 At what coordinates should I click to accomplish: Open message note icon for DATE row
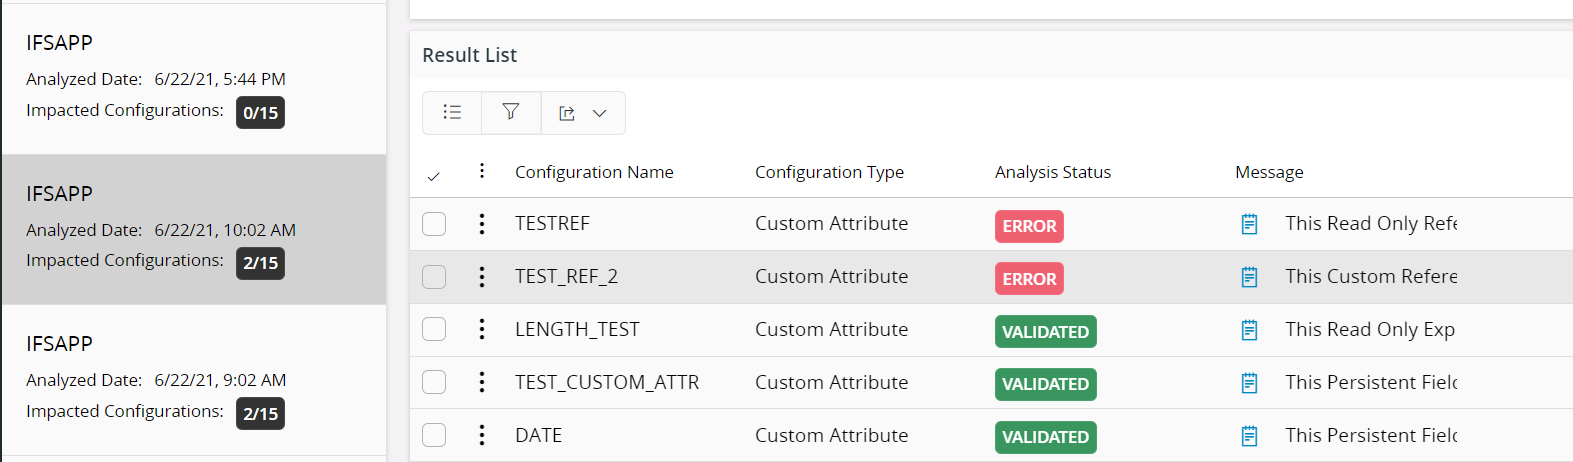pos(1249,436)
